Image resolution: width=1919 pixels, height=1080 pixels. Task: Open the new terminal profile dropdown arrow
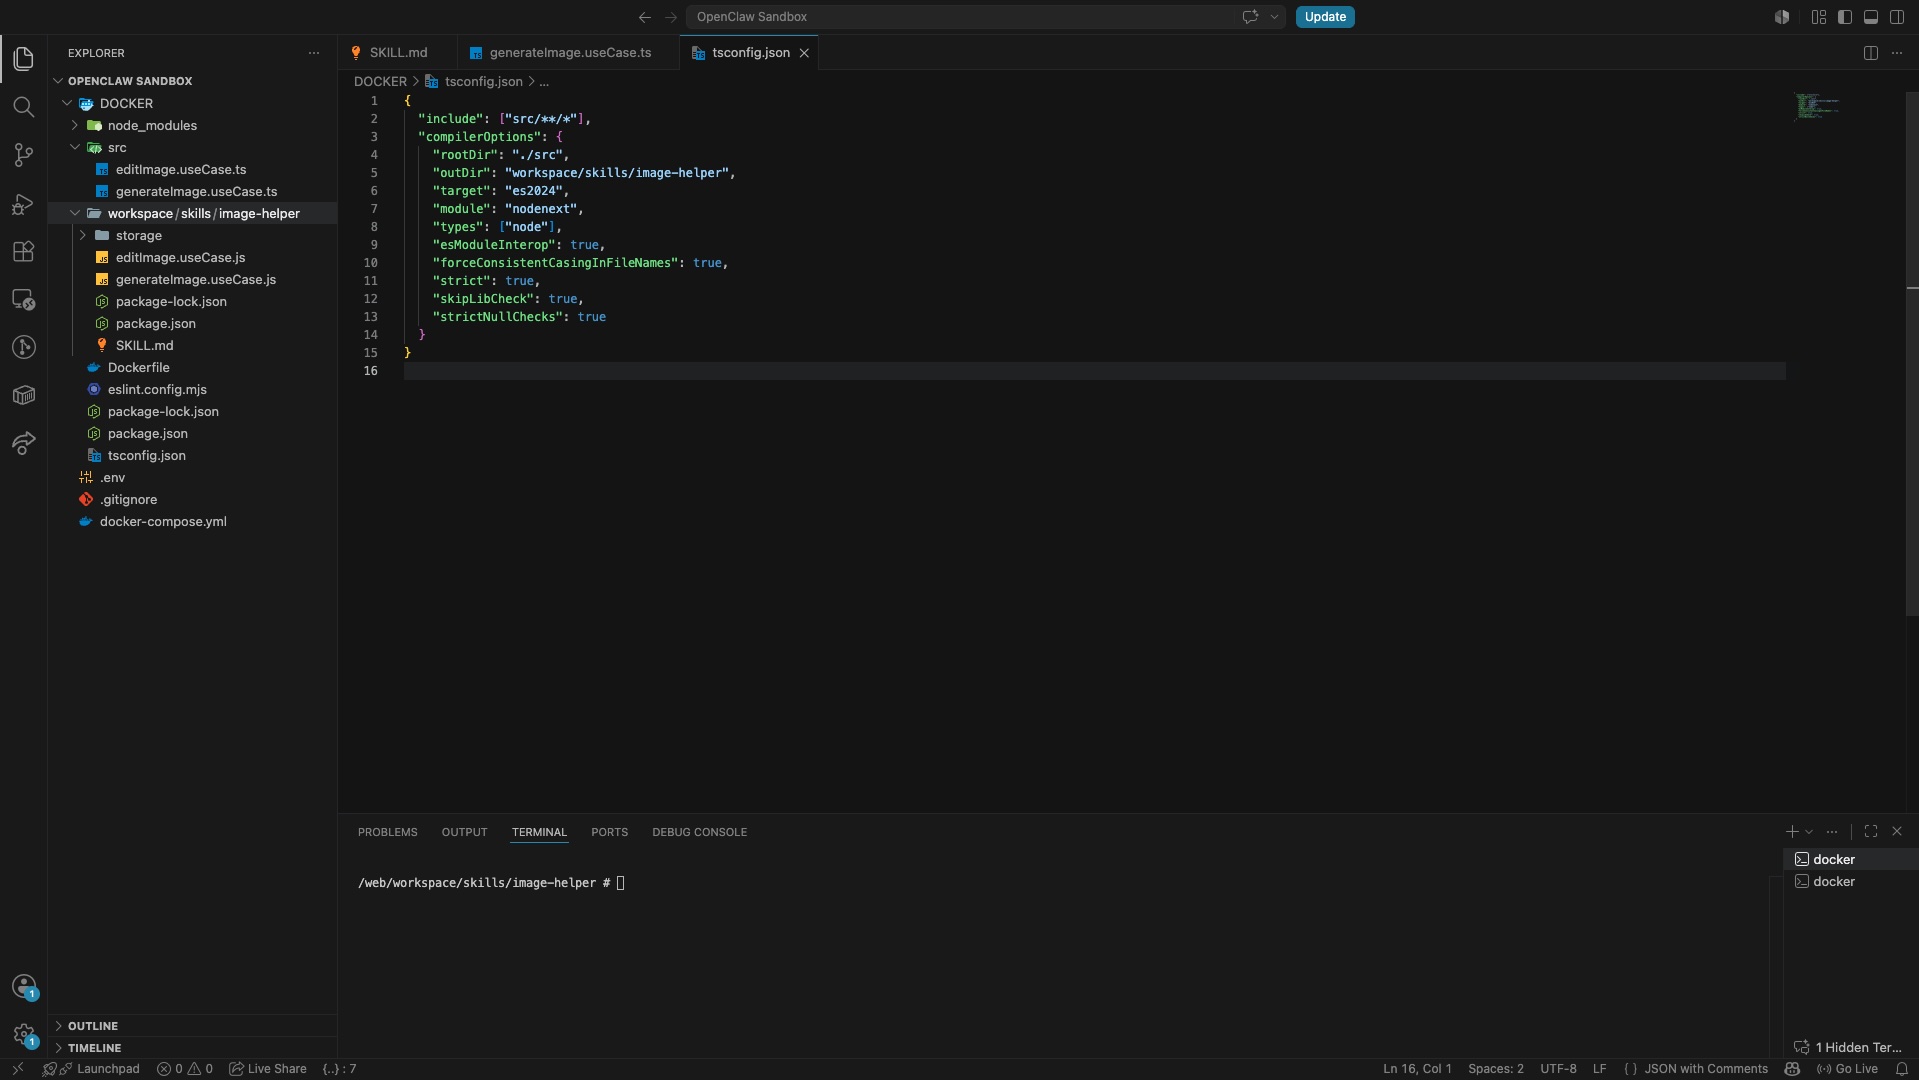coord(1808,832)
